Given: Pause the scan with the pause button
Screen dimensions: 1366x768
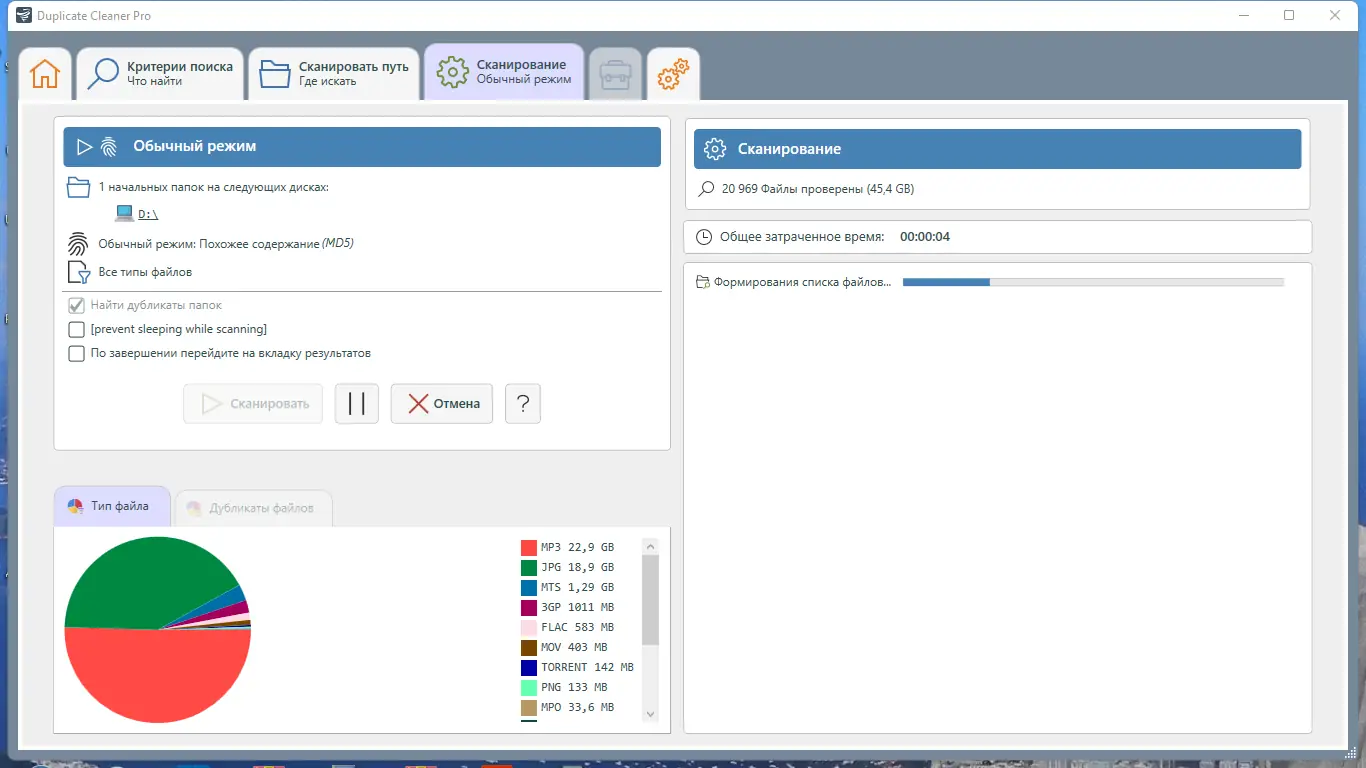Looking at the screenshot, I should coord(357,404).
